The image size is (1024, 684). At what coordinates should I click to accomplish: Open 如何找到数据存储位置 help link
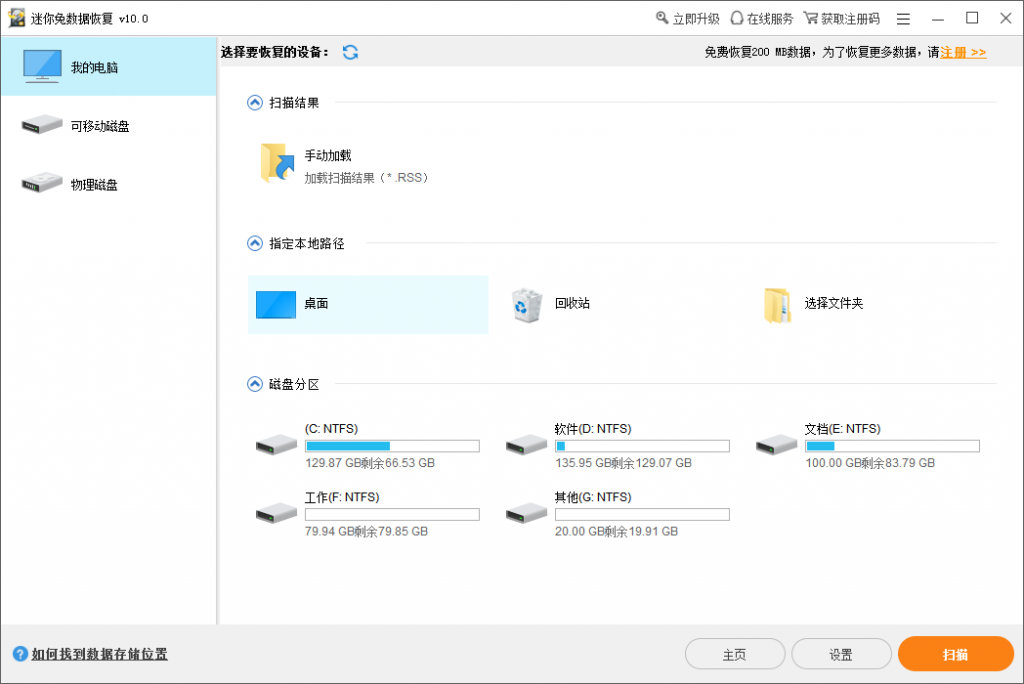pos(99,654)
